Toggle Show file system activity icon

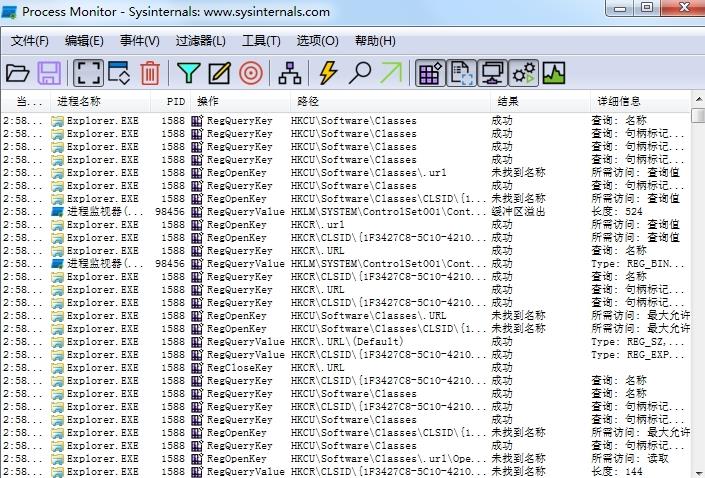point(461,73)
